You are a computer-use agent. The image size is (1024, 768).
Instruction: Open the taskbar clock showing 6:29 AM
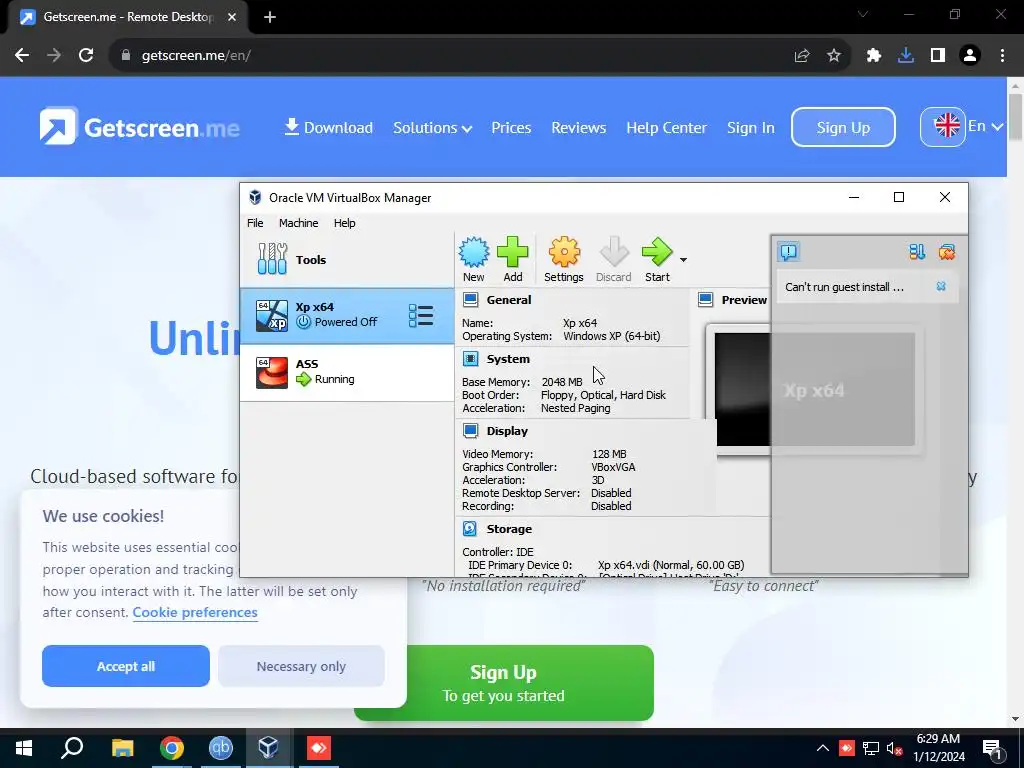(938, 748)
